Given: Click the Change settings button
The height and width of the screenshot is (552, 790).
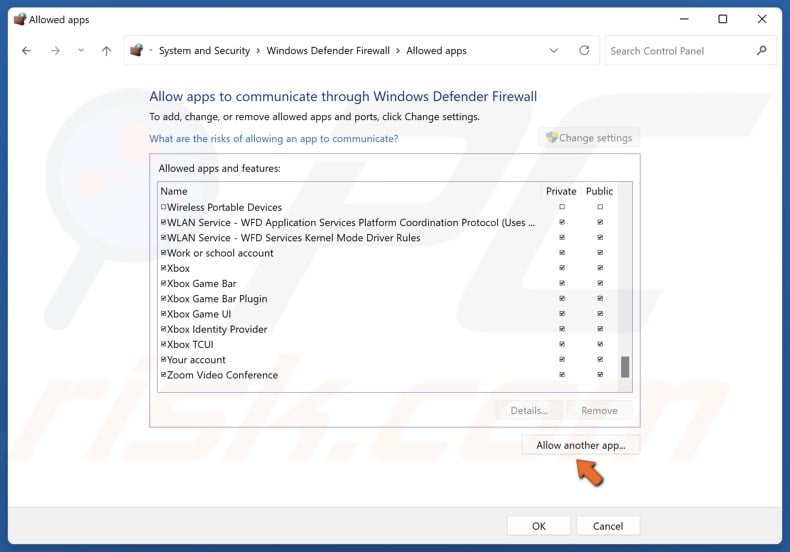Looking at the screenshot, I should 589,137.
